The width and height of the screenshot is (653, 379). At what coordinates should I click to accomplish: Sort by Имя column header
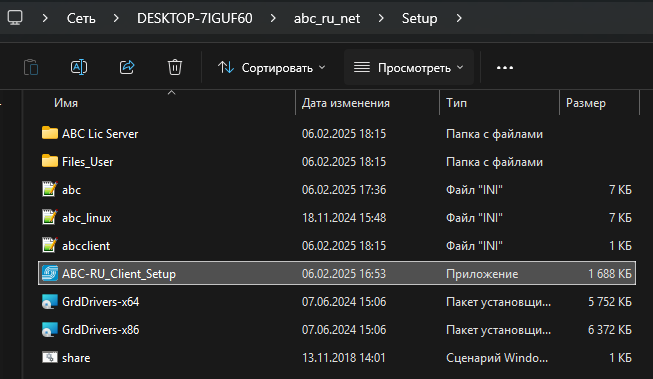(66, 103)
